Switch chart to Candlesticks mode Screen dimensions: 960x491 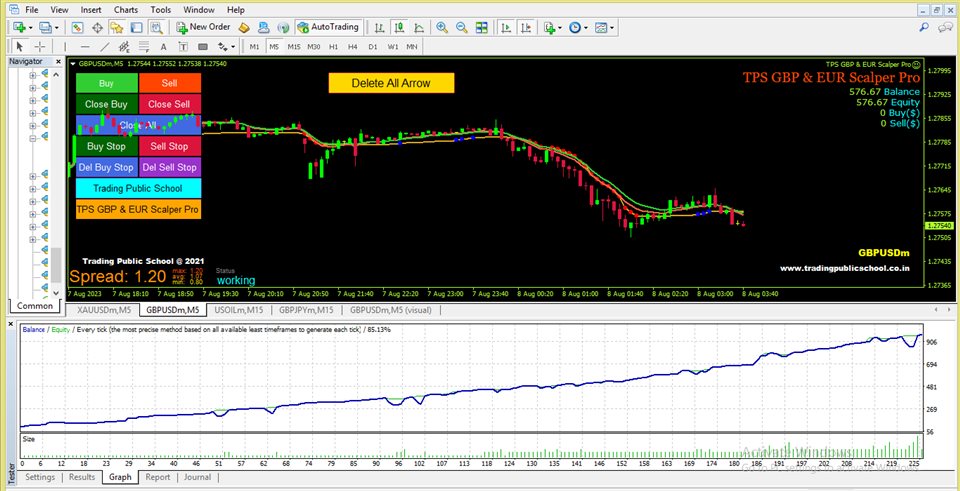tap(399, 27)
